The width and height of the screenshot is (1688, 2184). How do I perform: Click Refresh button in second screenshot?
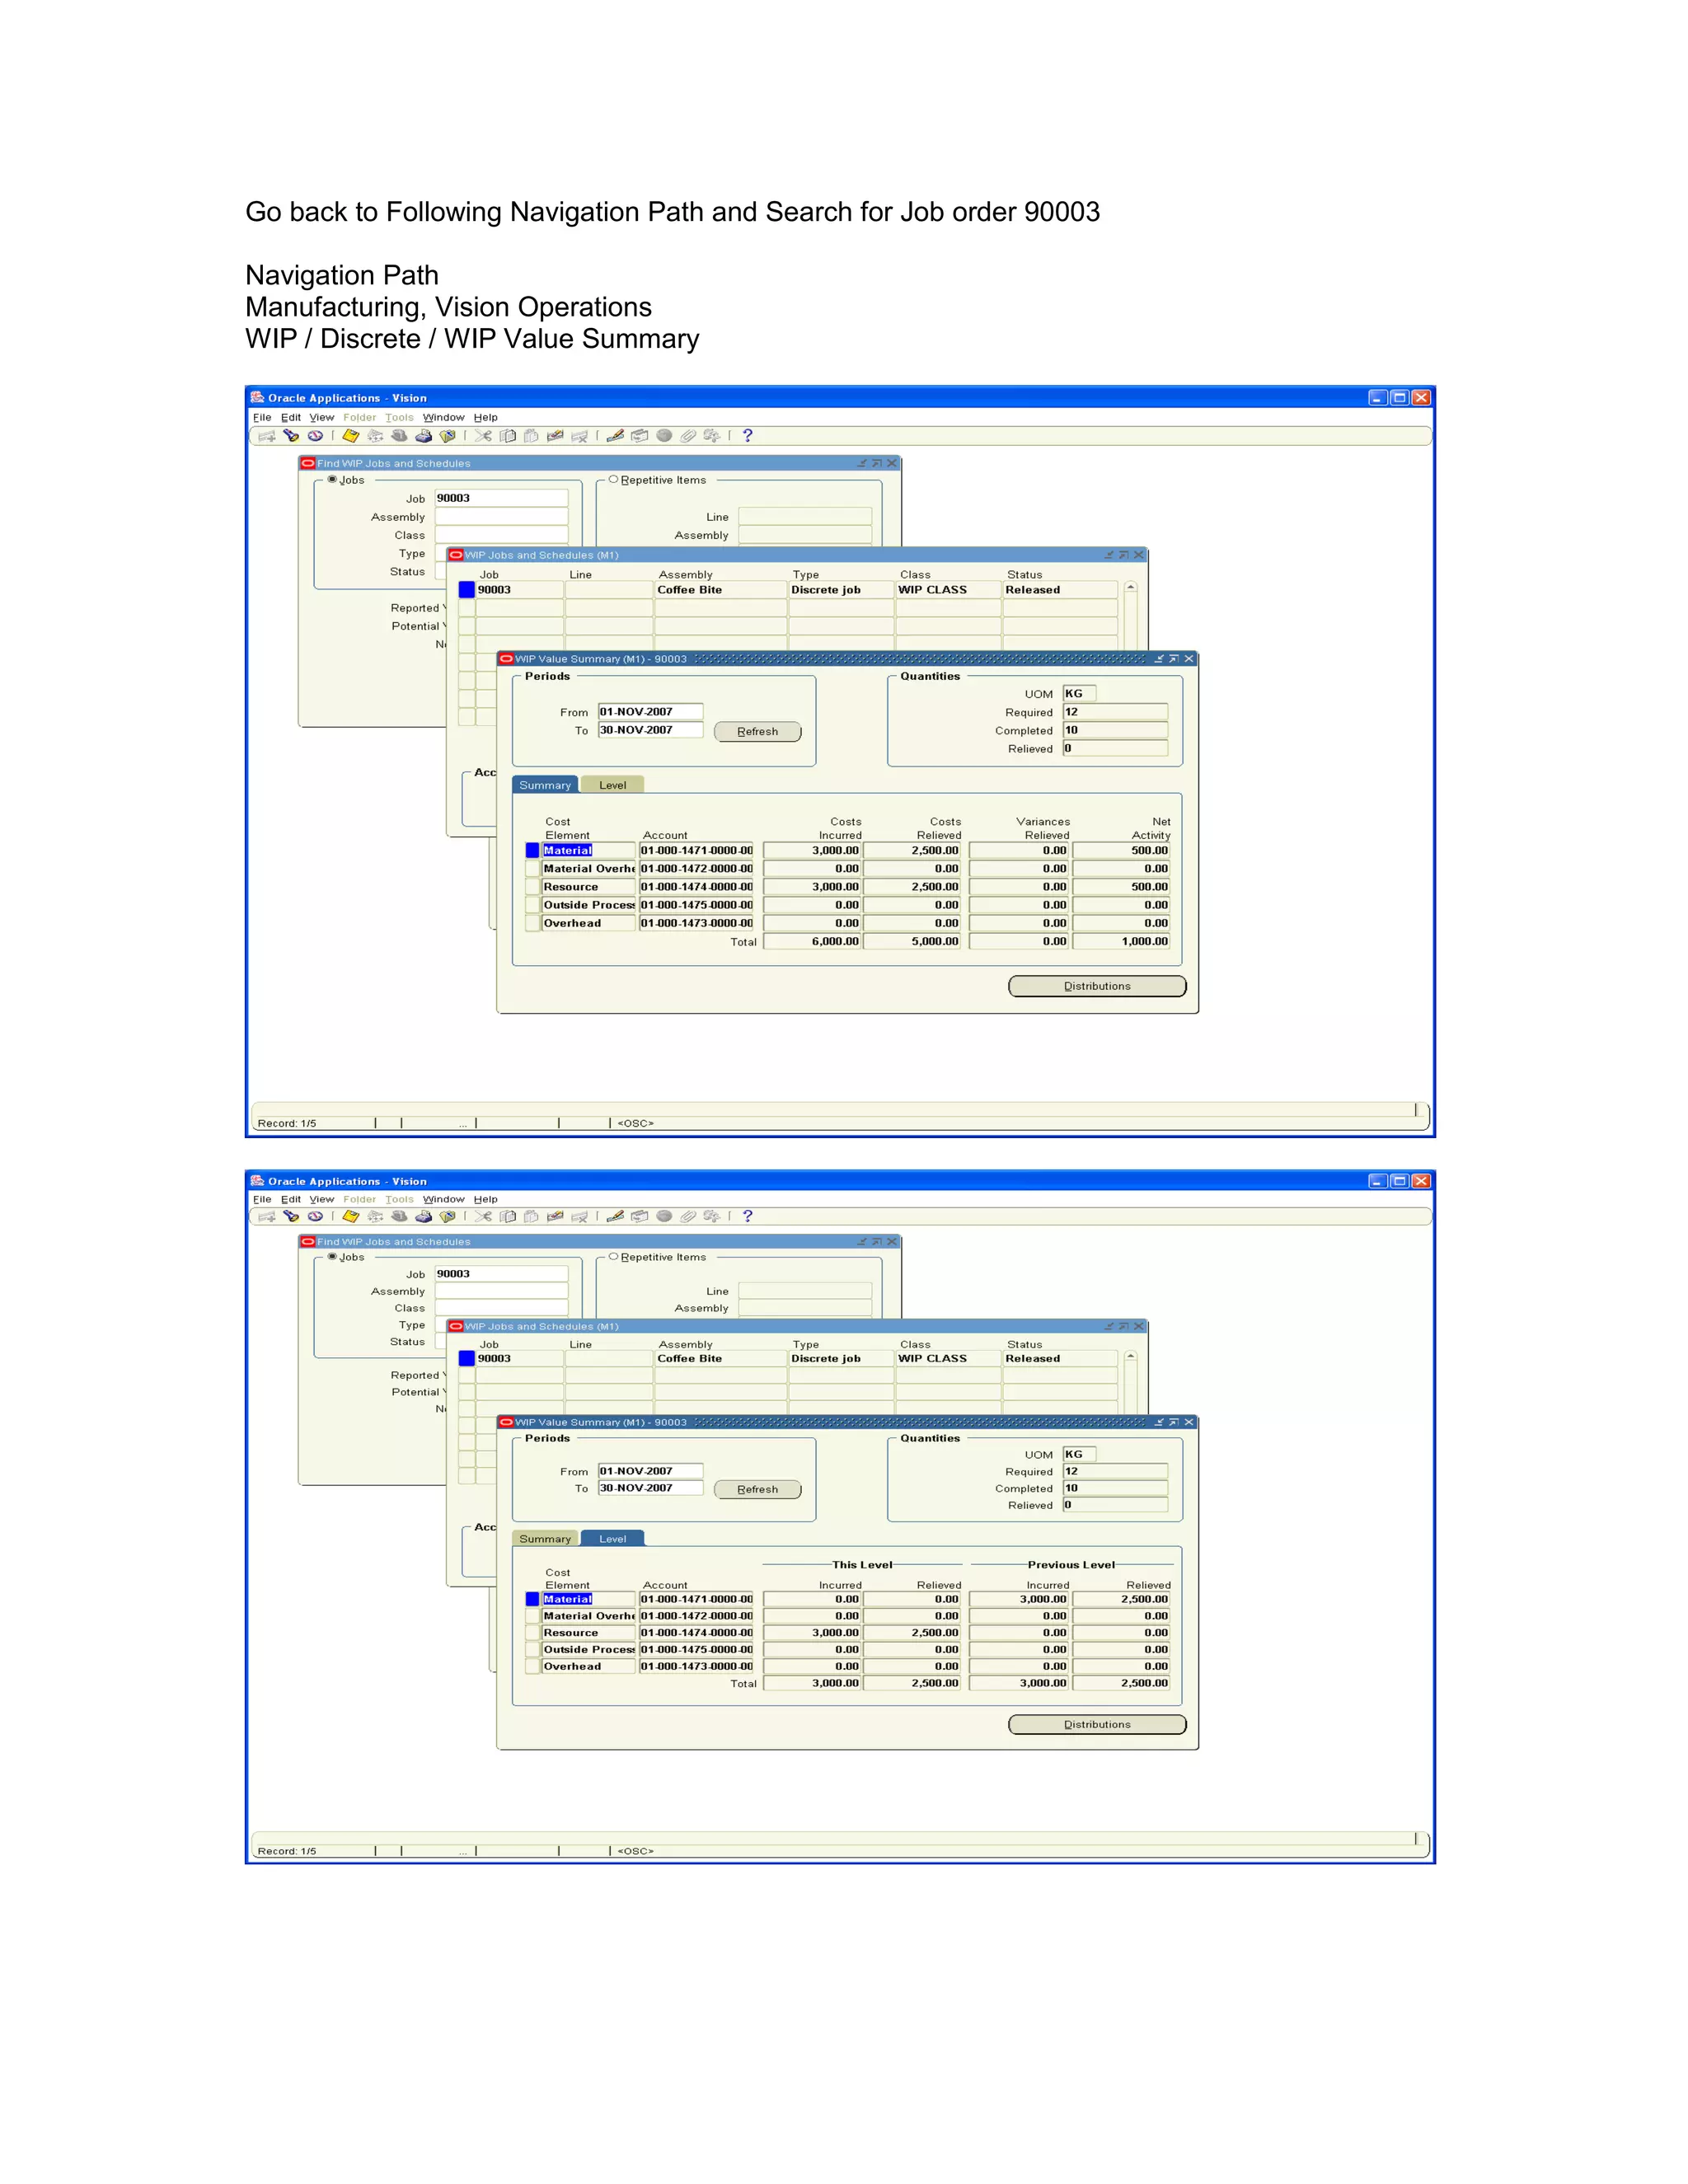pyautogui.click(x=758, y=1490)
